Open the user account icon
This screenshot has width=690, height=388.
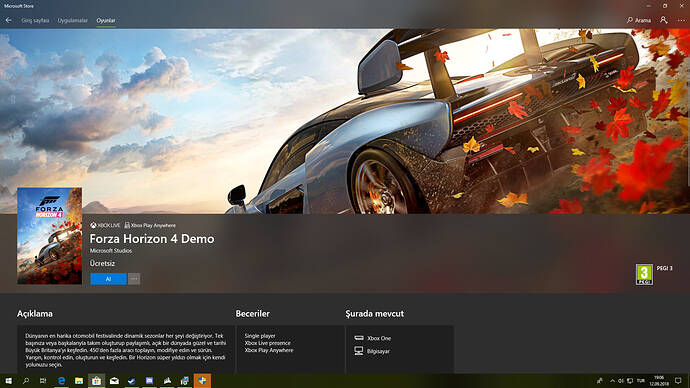[x=664, y=20]
